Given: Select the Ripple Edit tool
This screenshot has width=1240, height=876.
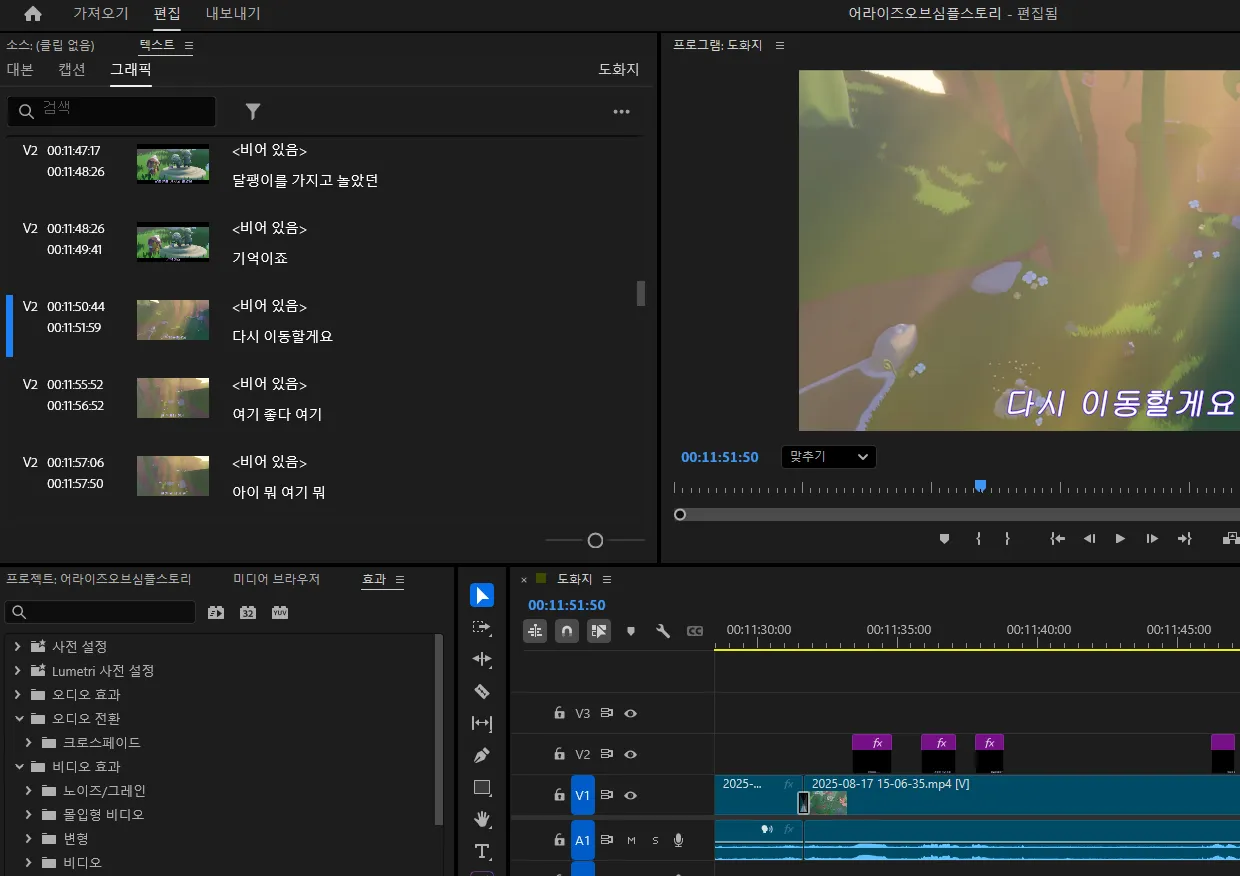Looking at the screenshot, I should 482,659.
